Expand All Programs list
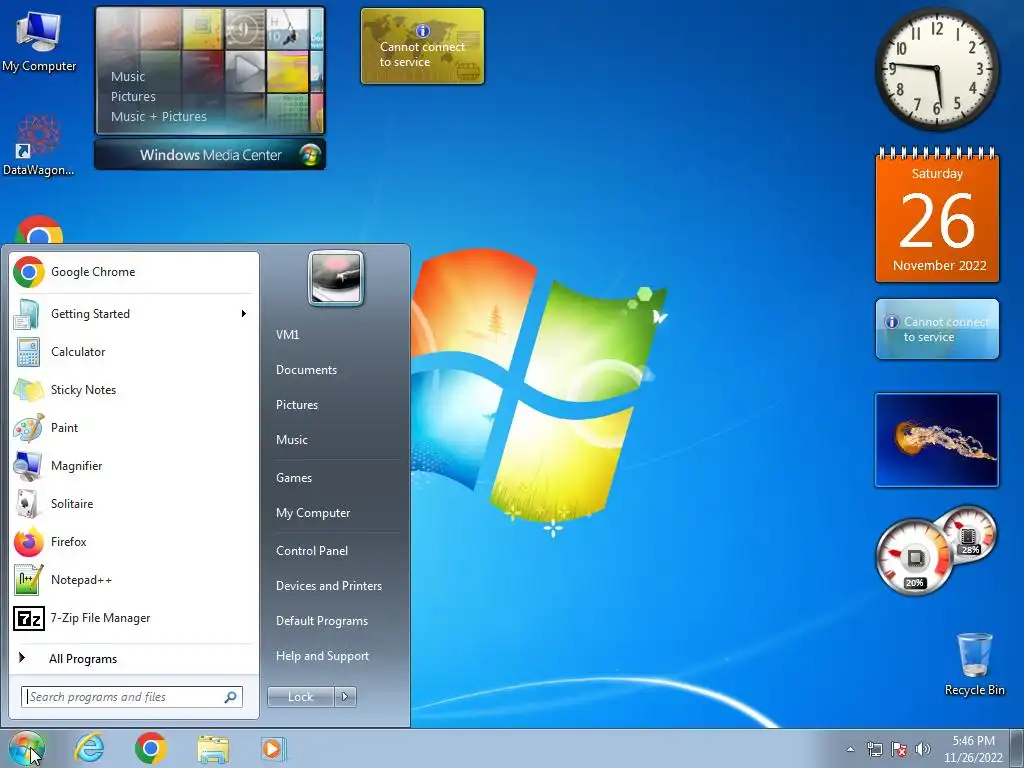Viewport: 1024px width, 768px height. coord(134,659)
